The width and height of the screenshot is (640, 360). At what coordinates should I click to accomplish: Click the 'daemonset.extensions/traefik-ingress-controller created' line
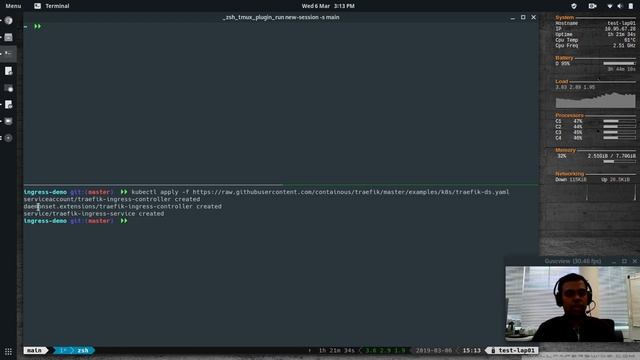(x=122, y=207)
